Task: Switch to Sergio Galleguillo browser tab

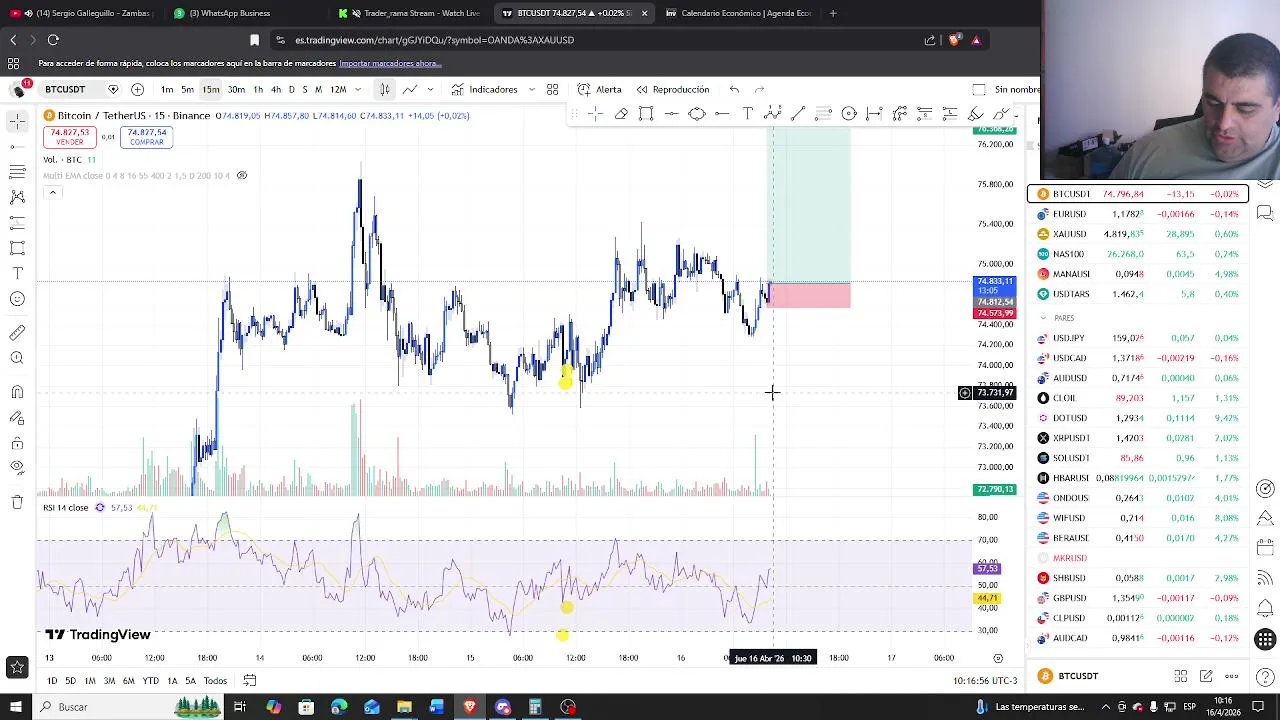Action: [85, 13]
